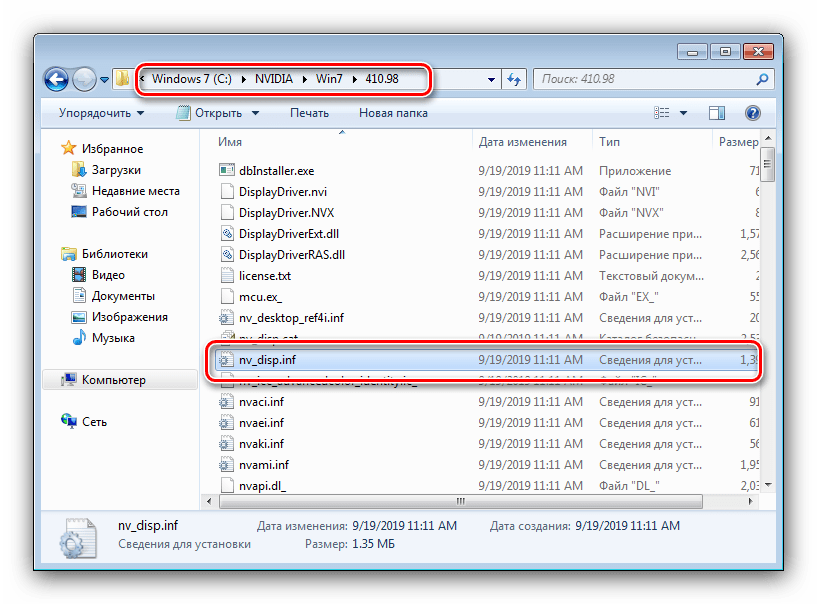Select the nvapi.dl_ file in list
The image size is (817, 604).
point(263,485)
